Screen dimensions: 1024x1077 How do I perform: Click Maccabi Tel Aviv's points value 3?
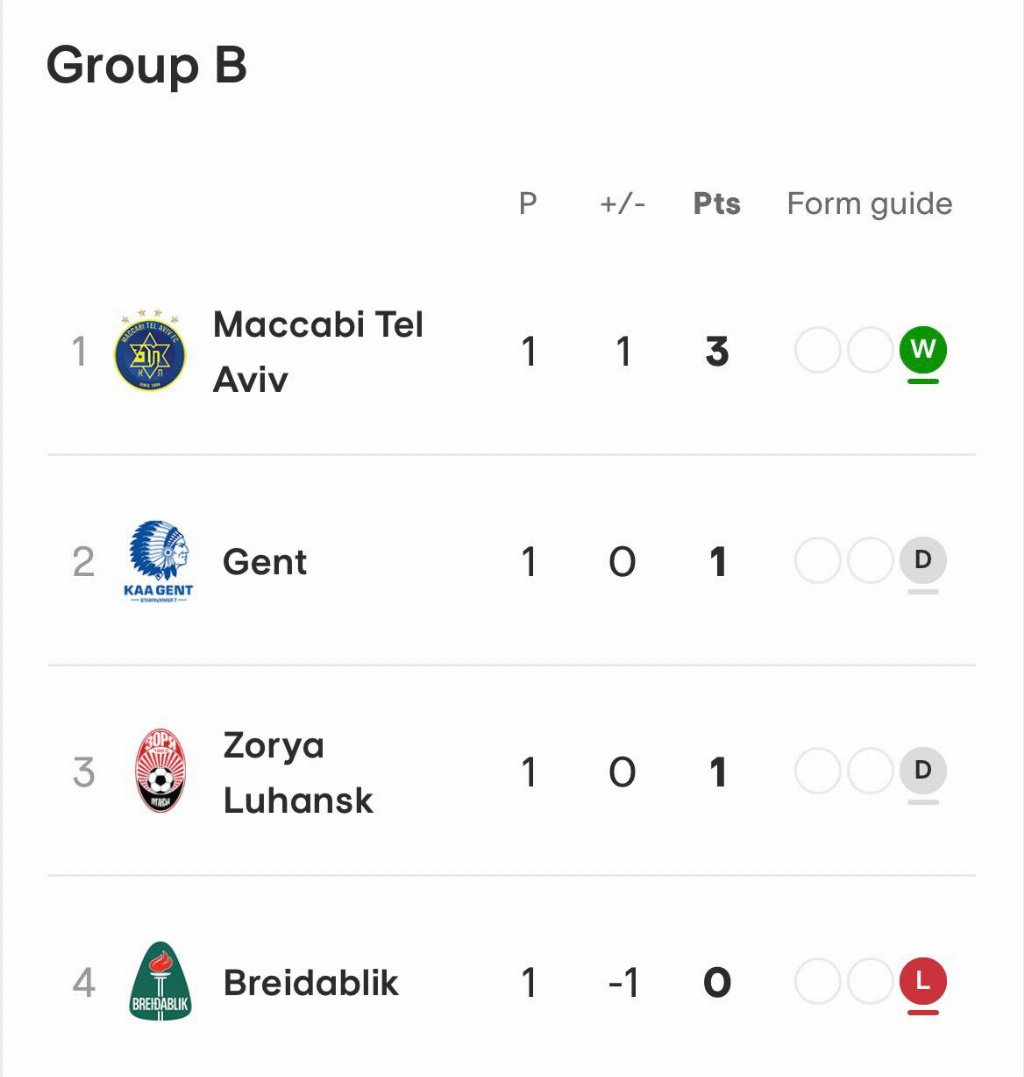point(717,352)
